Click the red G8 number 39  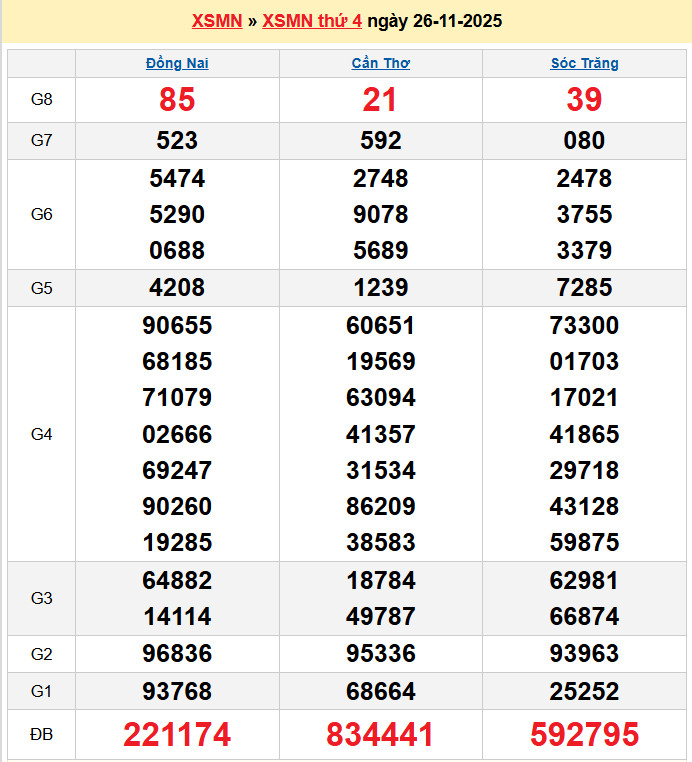tap(584, 100)
